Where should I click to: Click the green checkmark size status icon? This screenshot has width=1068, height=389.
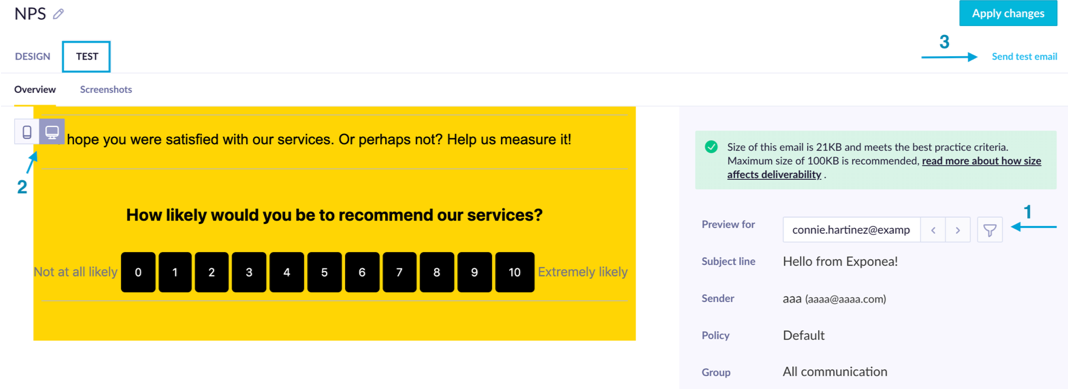[711, 146]
